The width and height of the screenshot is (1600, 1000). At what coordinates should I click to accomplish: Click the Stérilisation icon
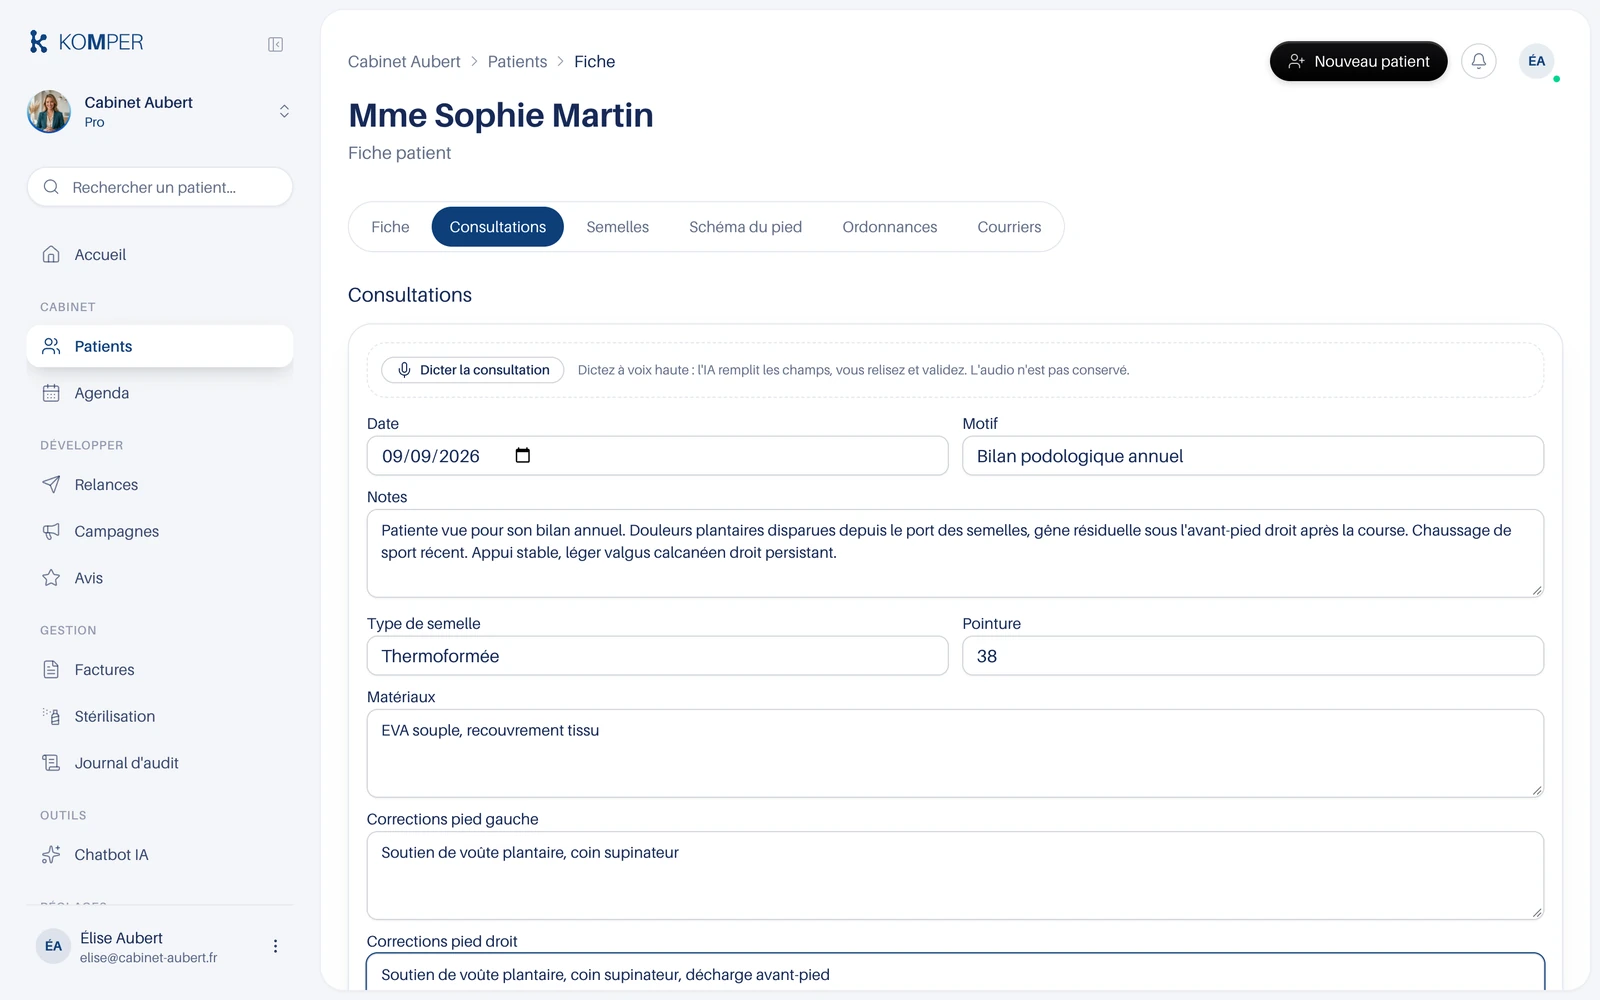point(51,716)
